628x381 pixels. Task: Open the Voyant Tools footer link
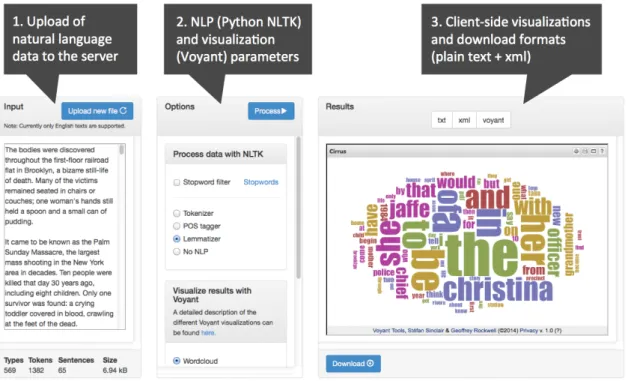point(389,331)
